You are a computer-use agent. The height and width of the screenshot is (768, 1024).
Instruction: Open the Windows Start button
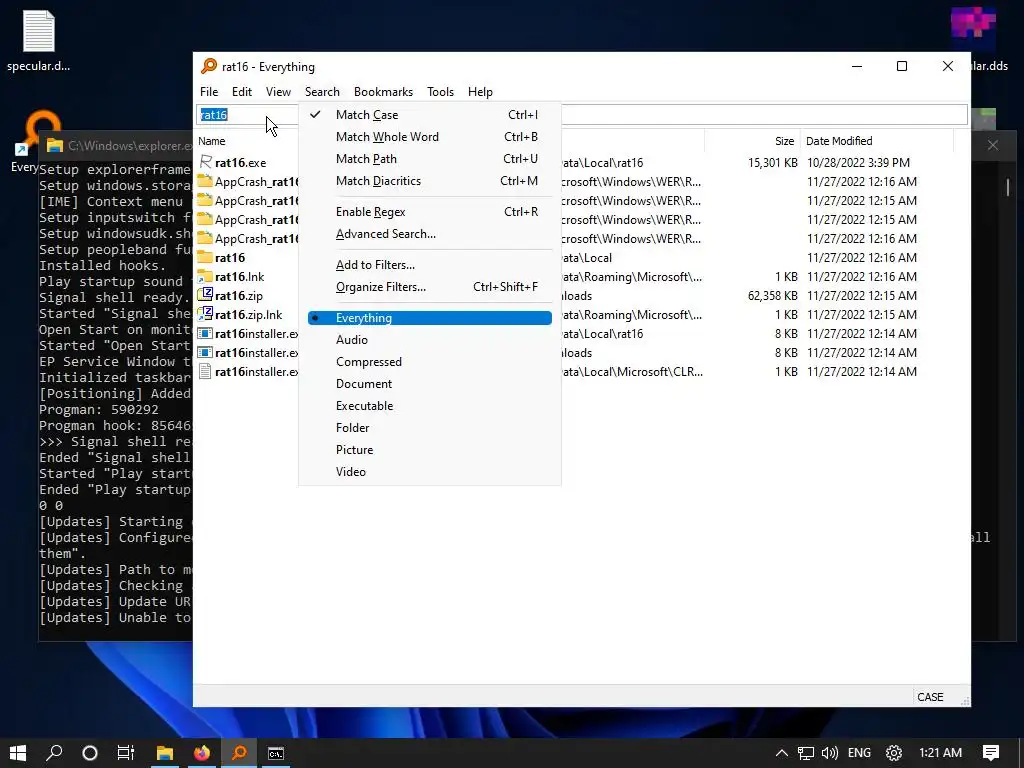(x=18, y=753)
